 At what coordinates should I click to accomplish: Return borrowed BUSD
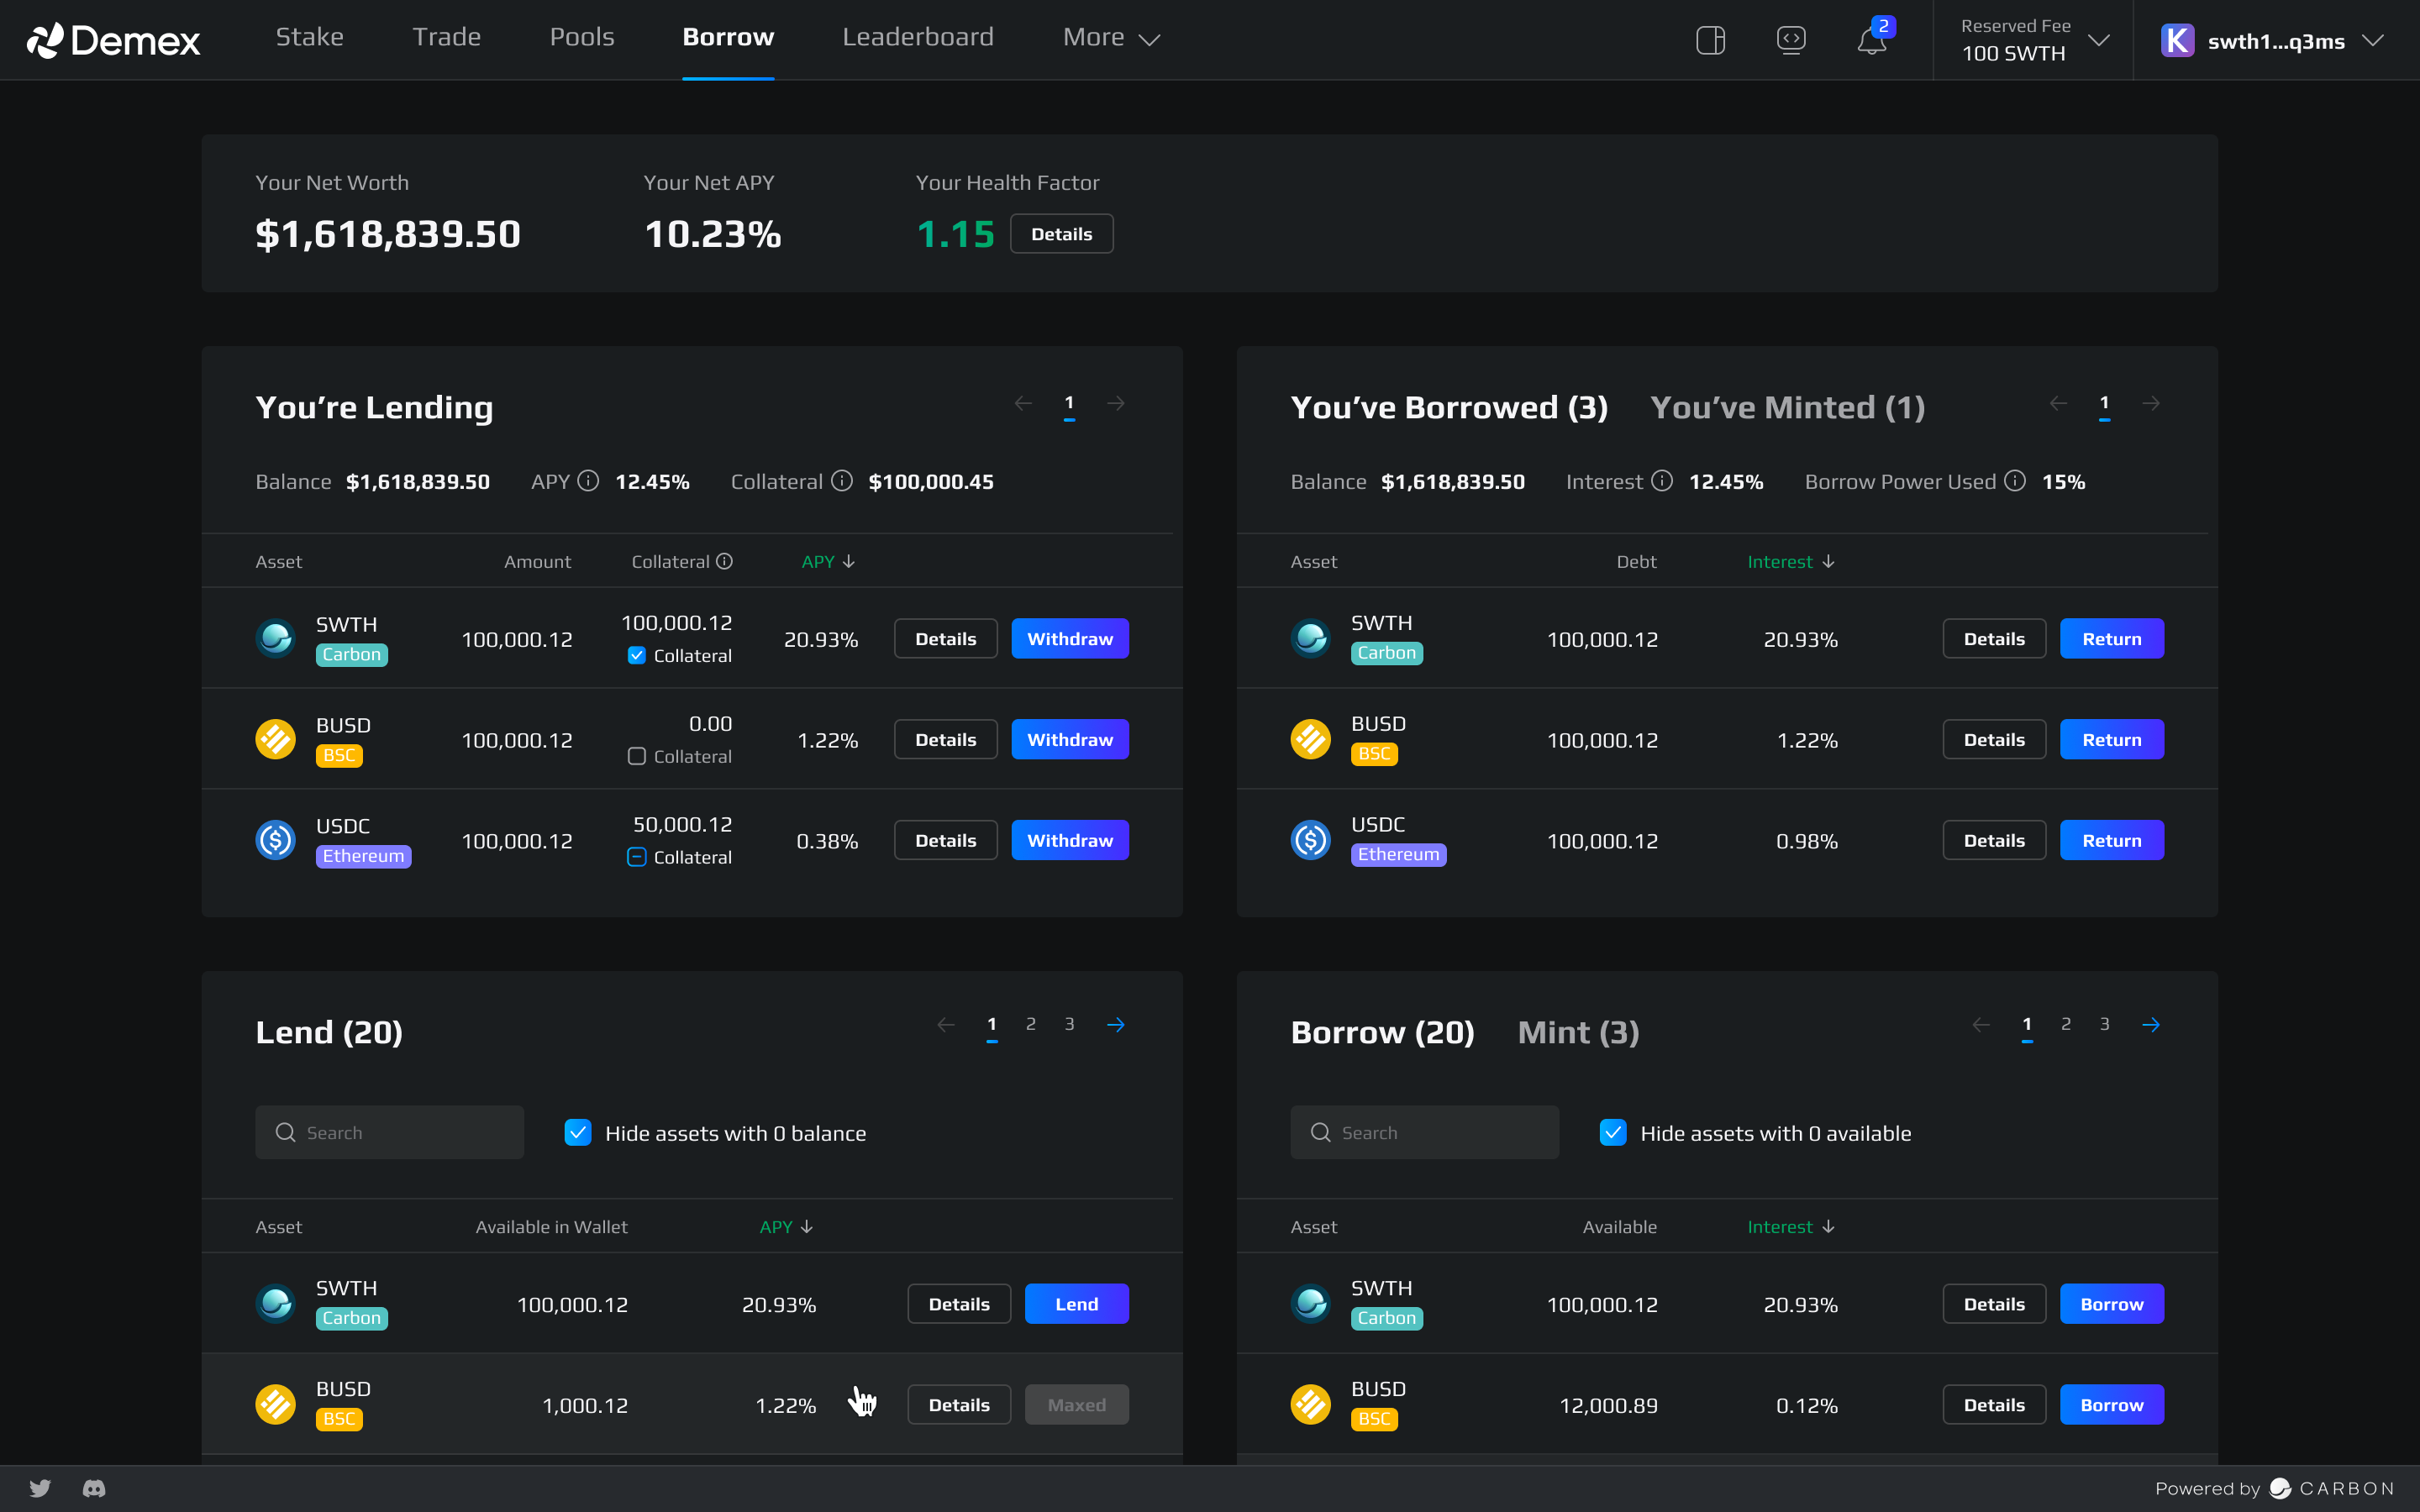click(x=2111, y=739)
